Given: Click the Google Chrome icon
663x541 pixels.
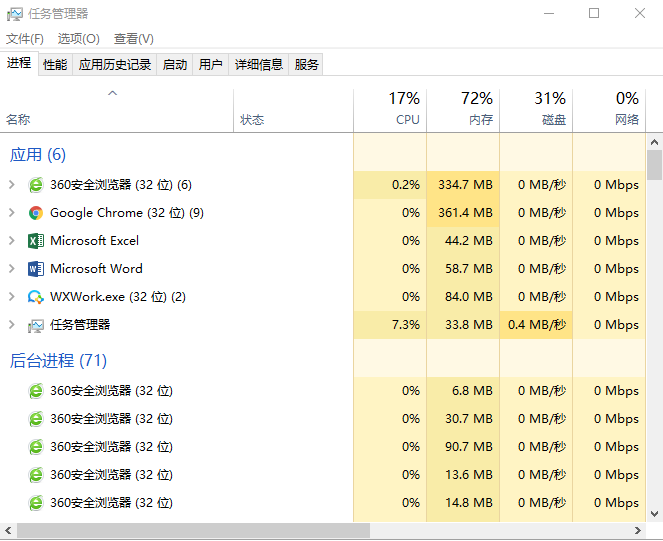Looking at the screenshot, I should 36,213.
